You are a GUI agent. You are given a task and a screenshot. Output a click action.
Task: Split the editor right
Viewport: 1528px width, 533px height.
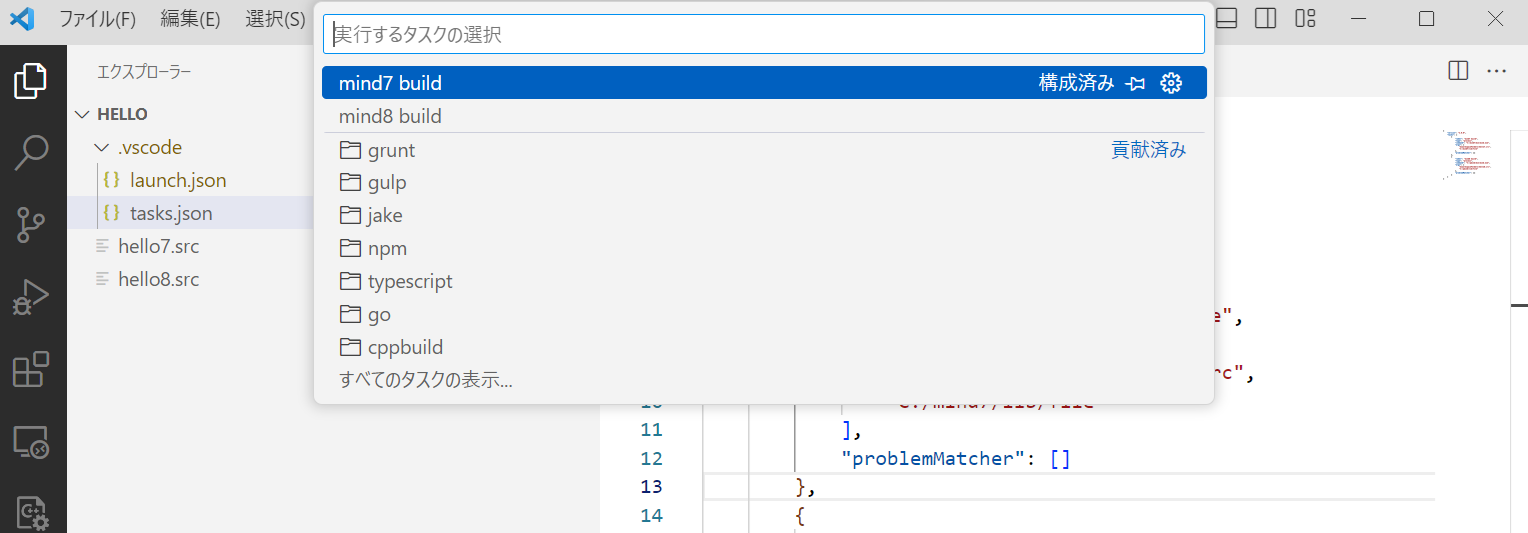pos(1458,71)
